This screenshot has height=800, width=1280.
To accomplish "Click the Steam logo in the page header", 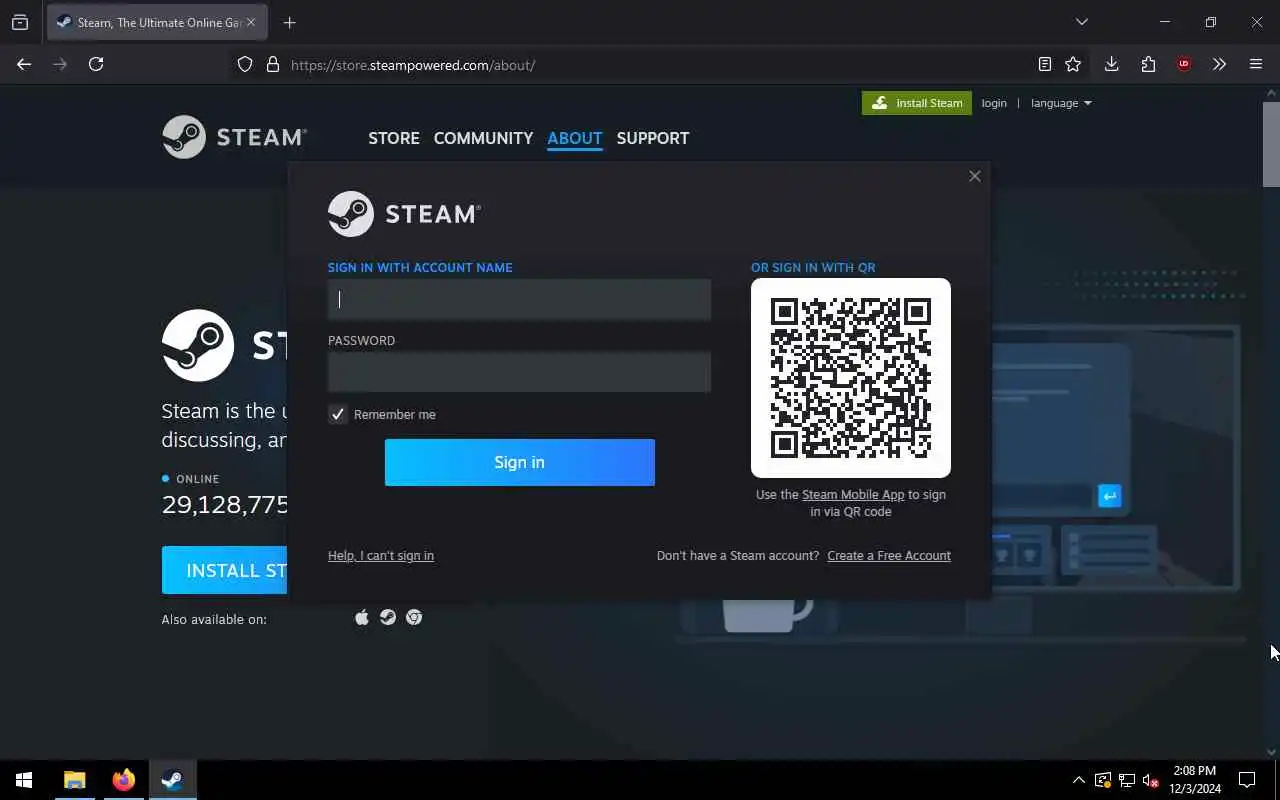I will click(234, 137).
